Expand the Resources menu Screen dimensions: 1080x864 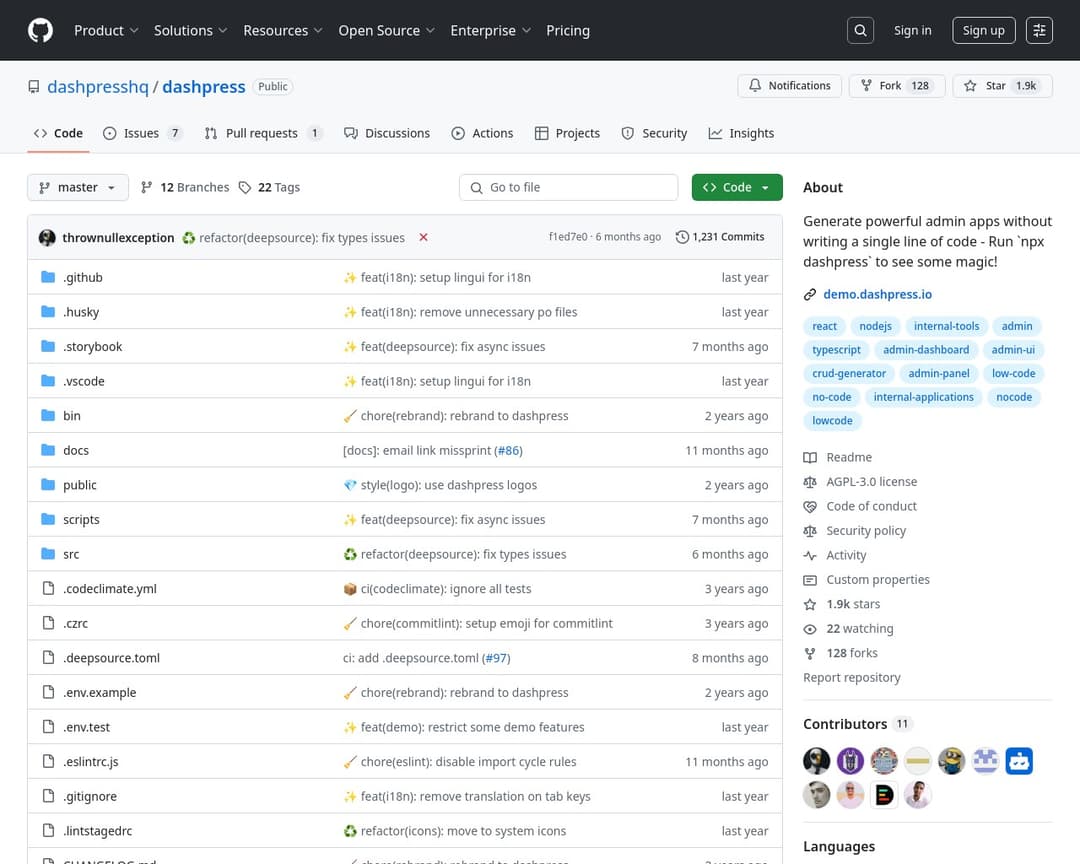click(x=282, y=30)
